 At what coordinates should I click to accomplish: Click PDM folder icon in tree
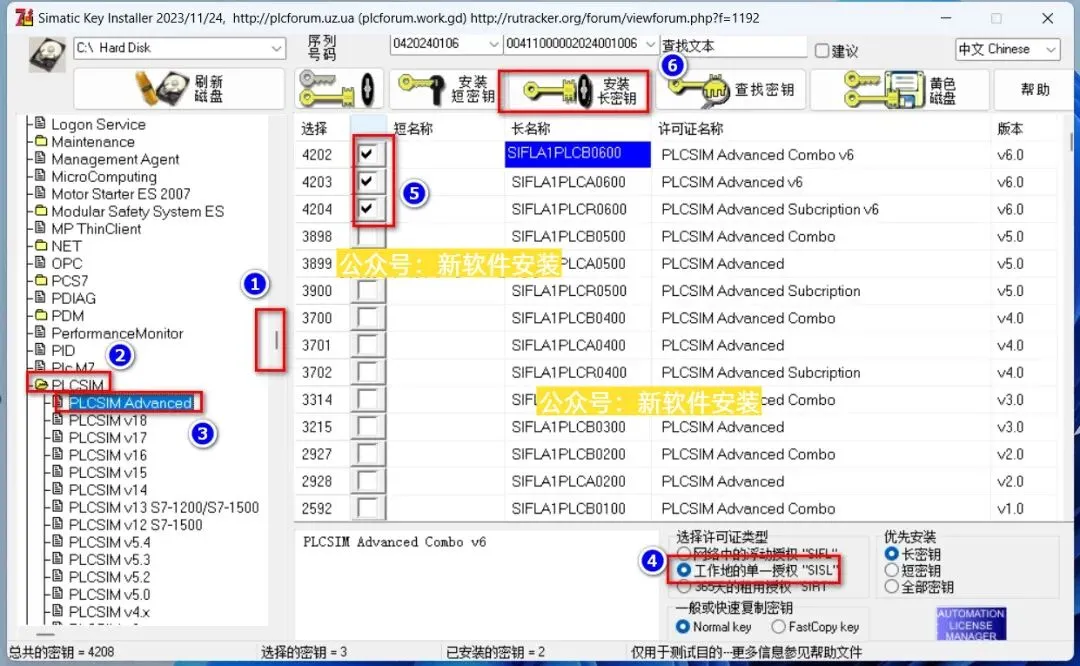(x=41, y=315)
